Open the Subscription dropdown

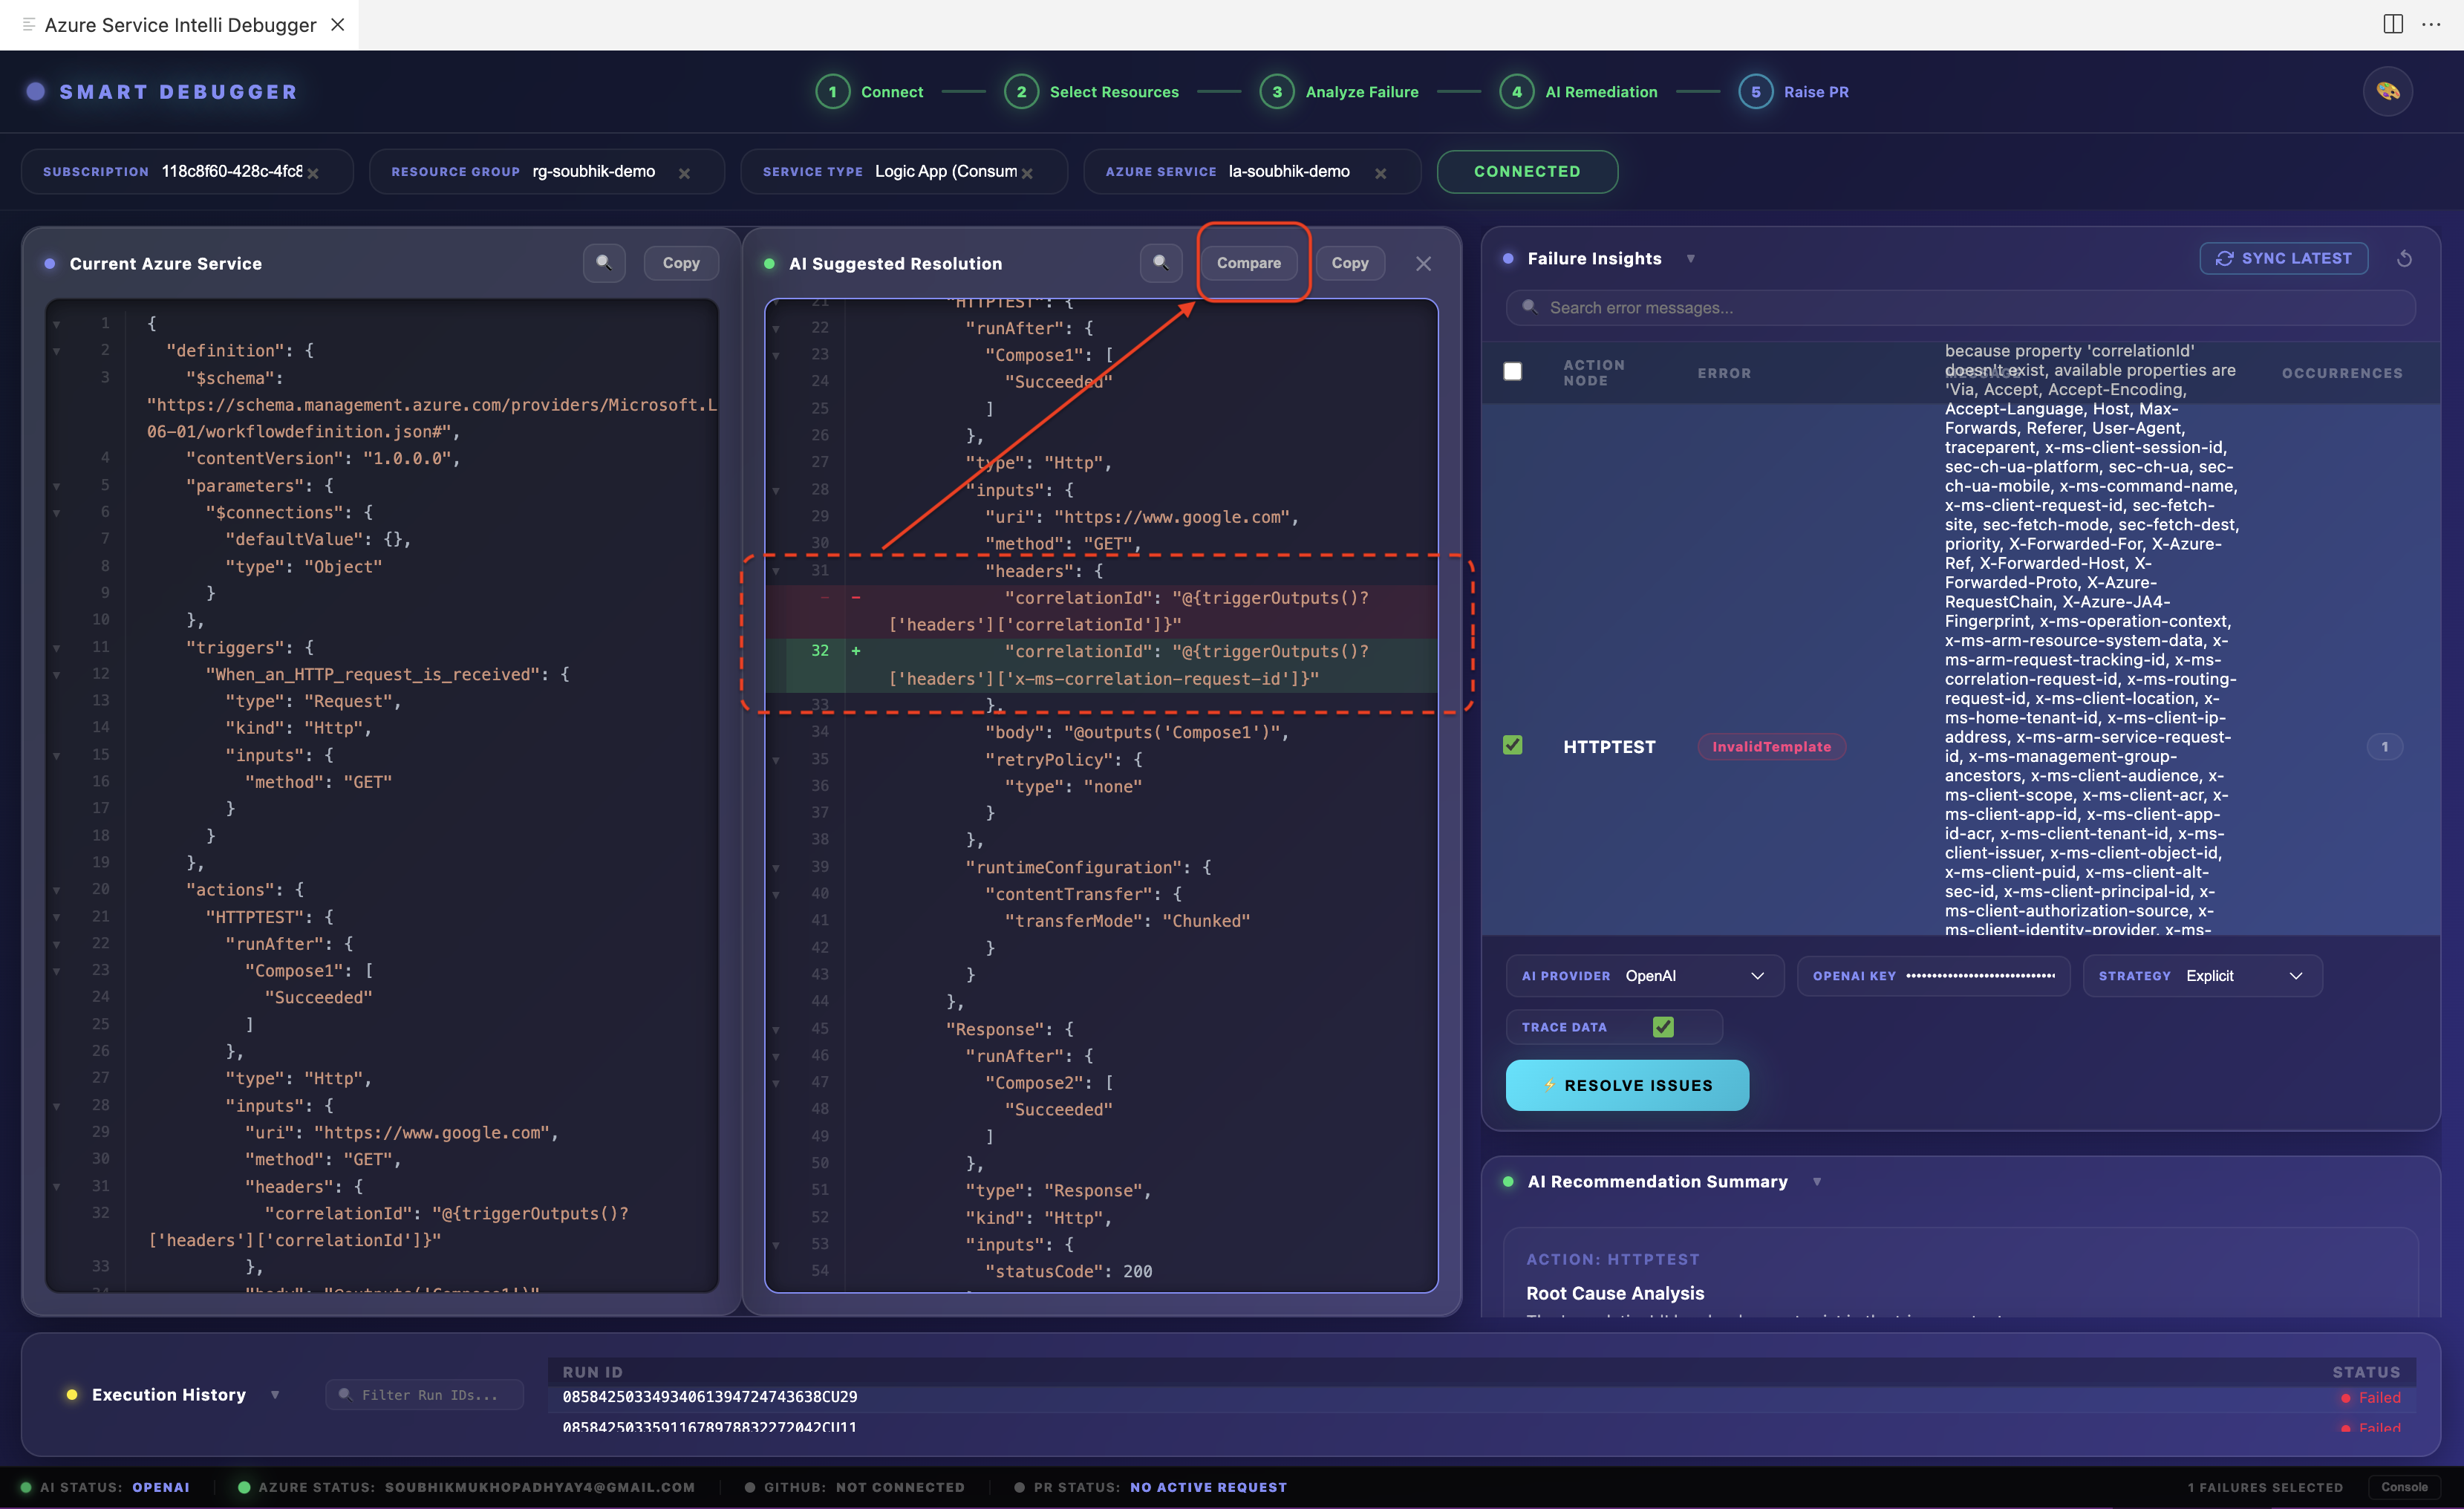click(x=187, y=171)
